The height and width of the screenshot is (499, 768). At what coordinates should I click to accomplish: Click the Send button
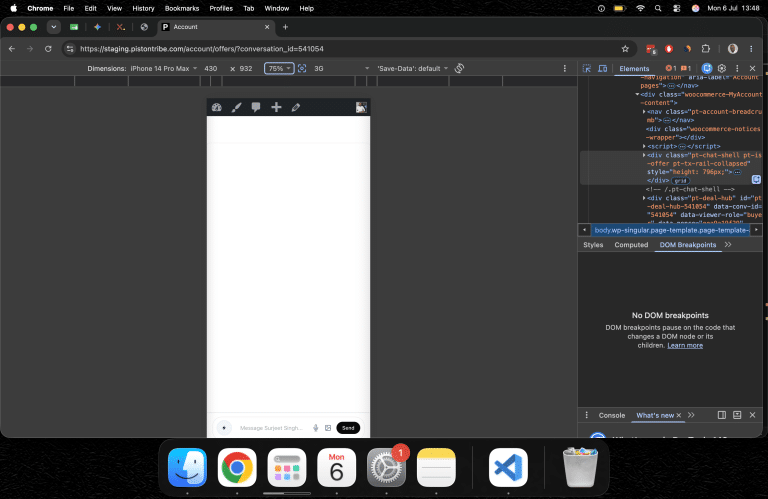348,428
